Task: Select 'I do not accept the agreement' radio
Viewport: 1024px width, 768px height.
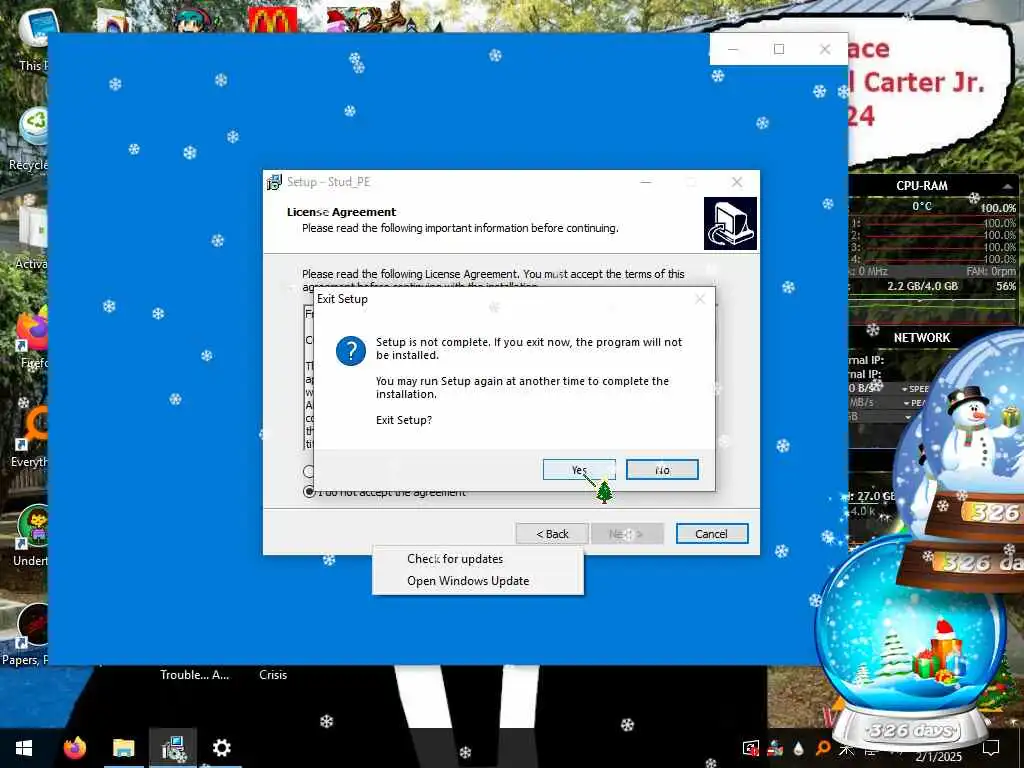Action: pos(309,491)
